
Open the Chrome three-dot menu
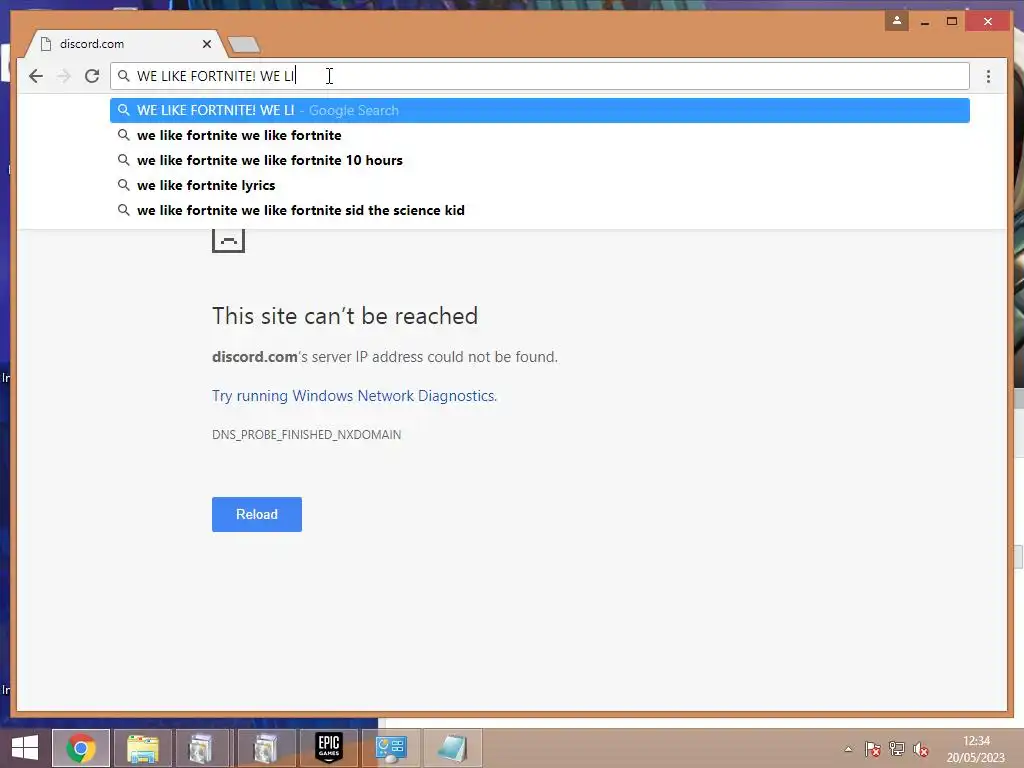pyautogui.click(x=988, y=76)
